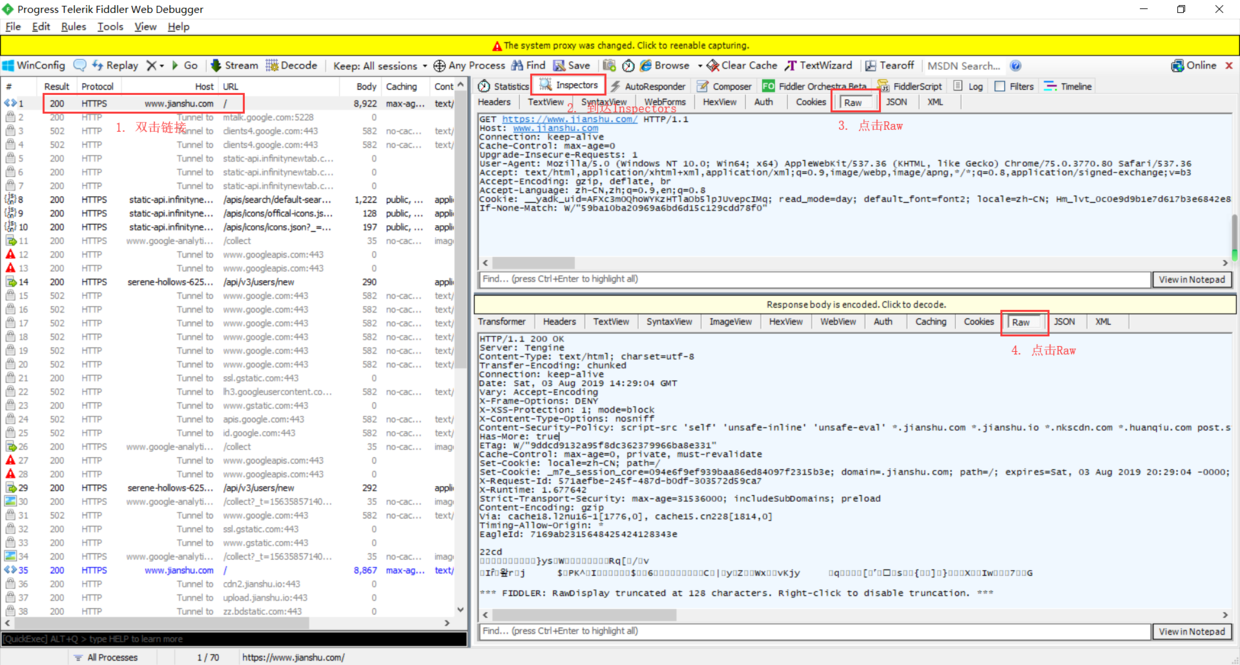Sort sessions by Result column header

(56, 87)
